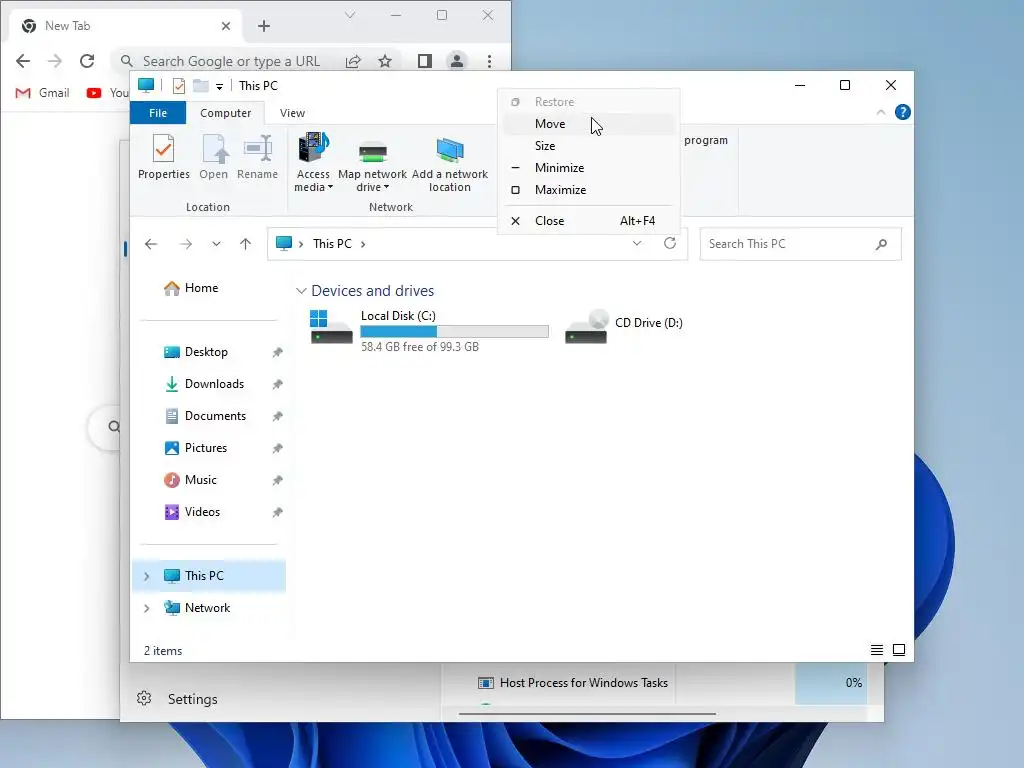Collapse the ribbon with the chevron arrow
The width and height of the screenshot is (1024, 768).
pyautogui.click(x=880, y=112)
